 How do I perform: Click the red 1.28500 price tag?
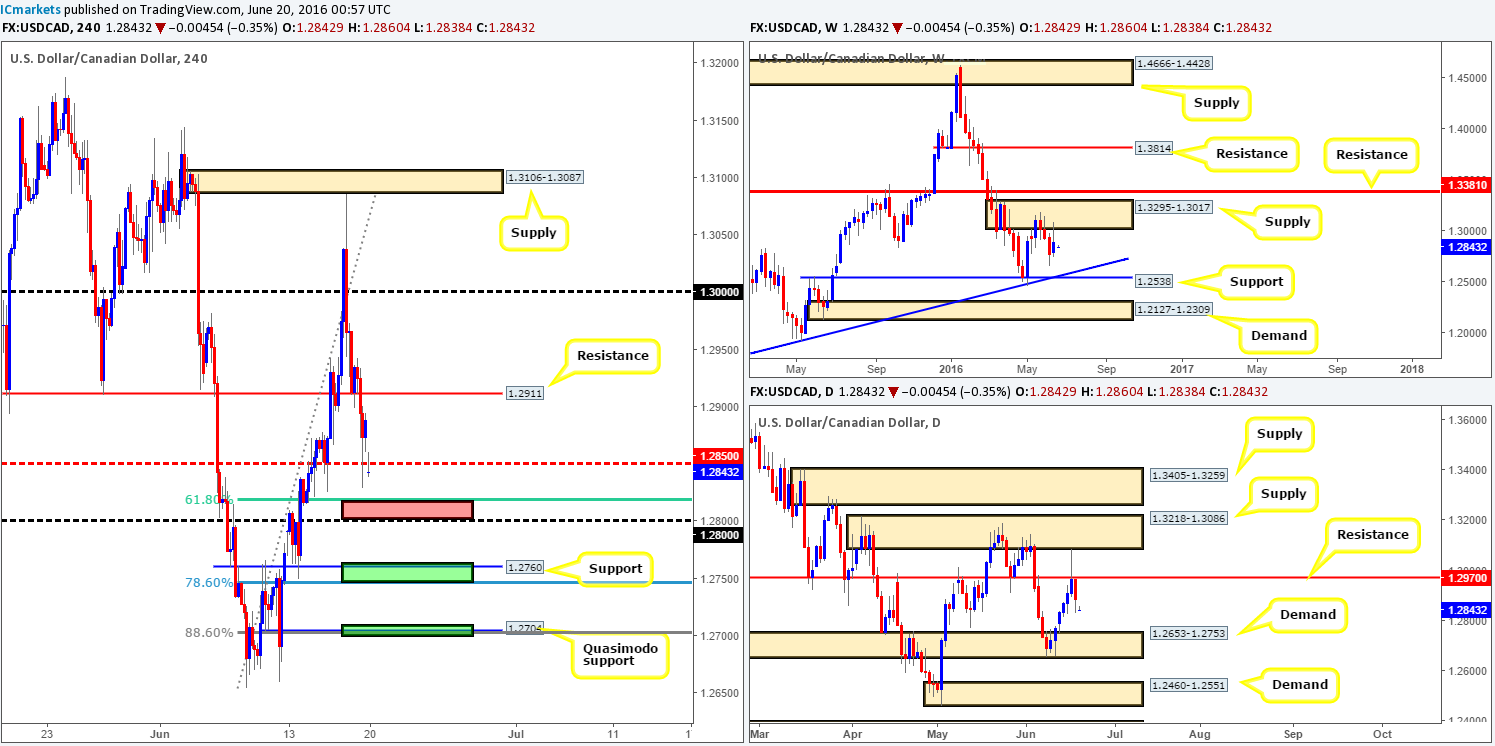718,455
